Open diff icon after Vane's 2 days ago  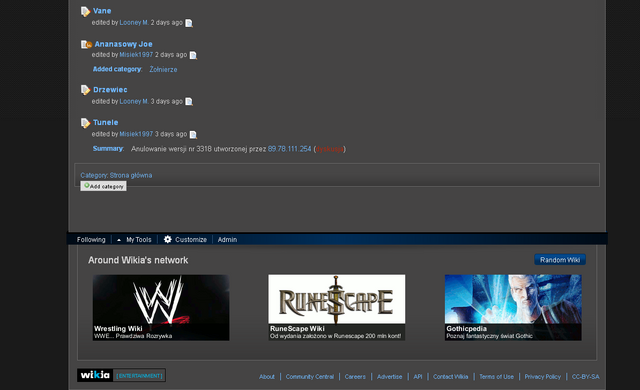(189, 23)
